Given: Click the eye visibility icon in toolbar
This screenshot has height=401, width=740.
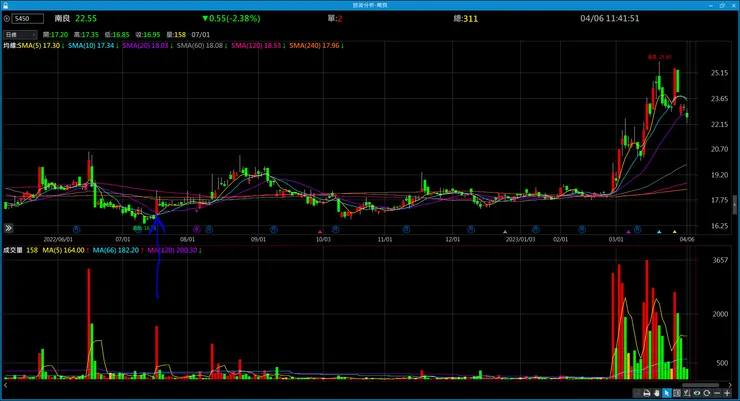Looking at the screenshot, I should tap(697, 393).
